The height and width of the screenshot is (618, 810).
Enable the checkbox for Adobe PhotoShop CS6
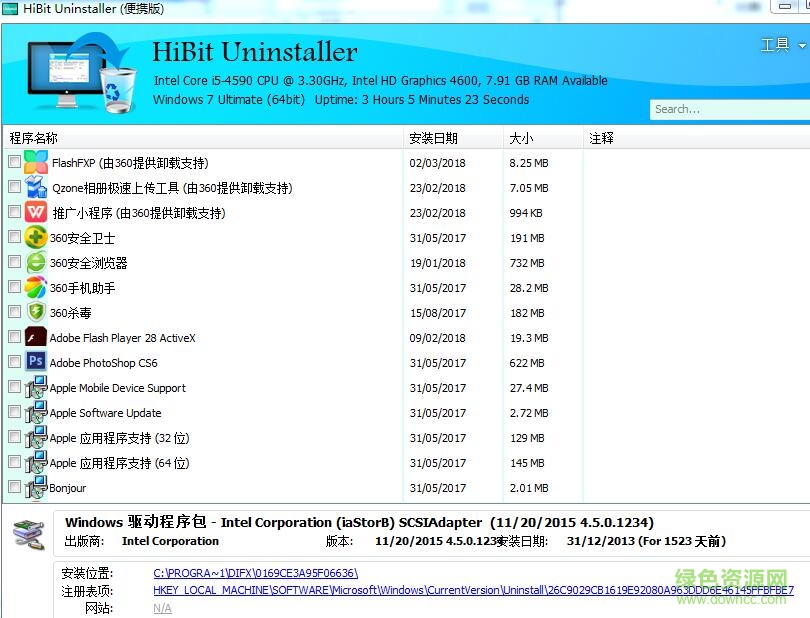click(x=14, y=362)
